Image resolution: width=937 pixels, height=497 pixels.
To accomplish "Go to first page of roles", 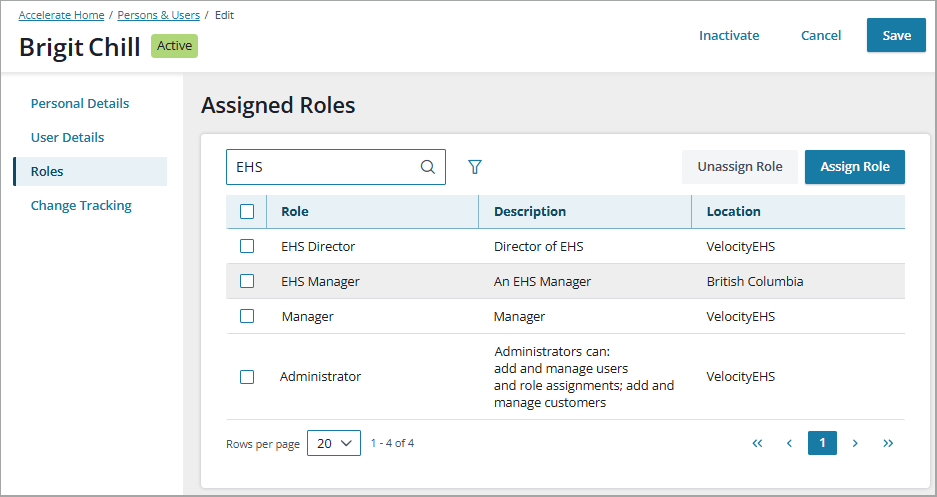I will tap(757, 443).
